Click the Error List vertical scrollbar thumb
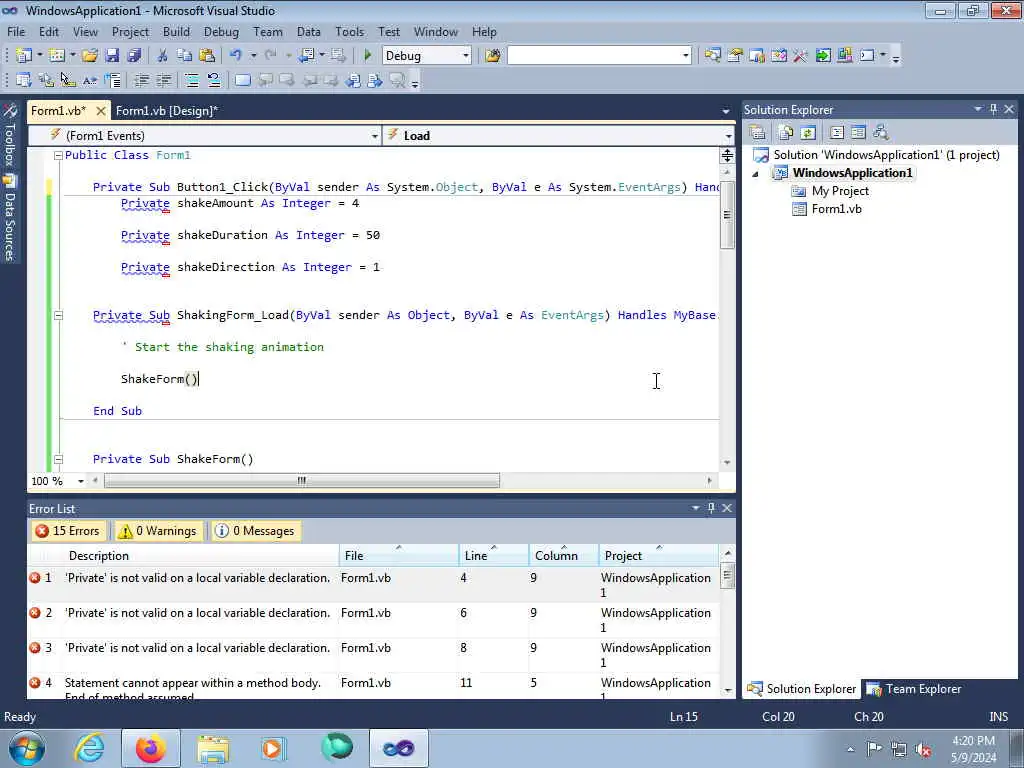The image size is (1024, 768). point(728,577)
